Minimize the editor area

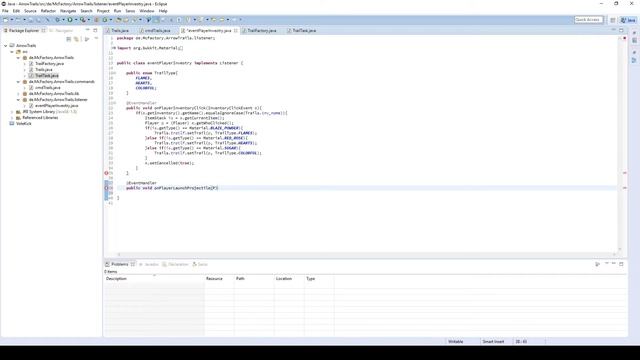613,30
